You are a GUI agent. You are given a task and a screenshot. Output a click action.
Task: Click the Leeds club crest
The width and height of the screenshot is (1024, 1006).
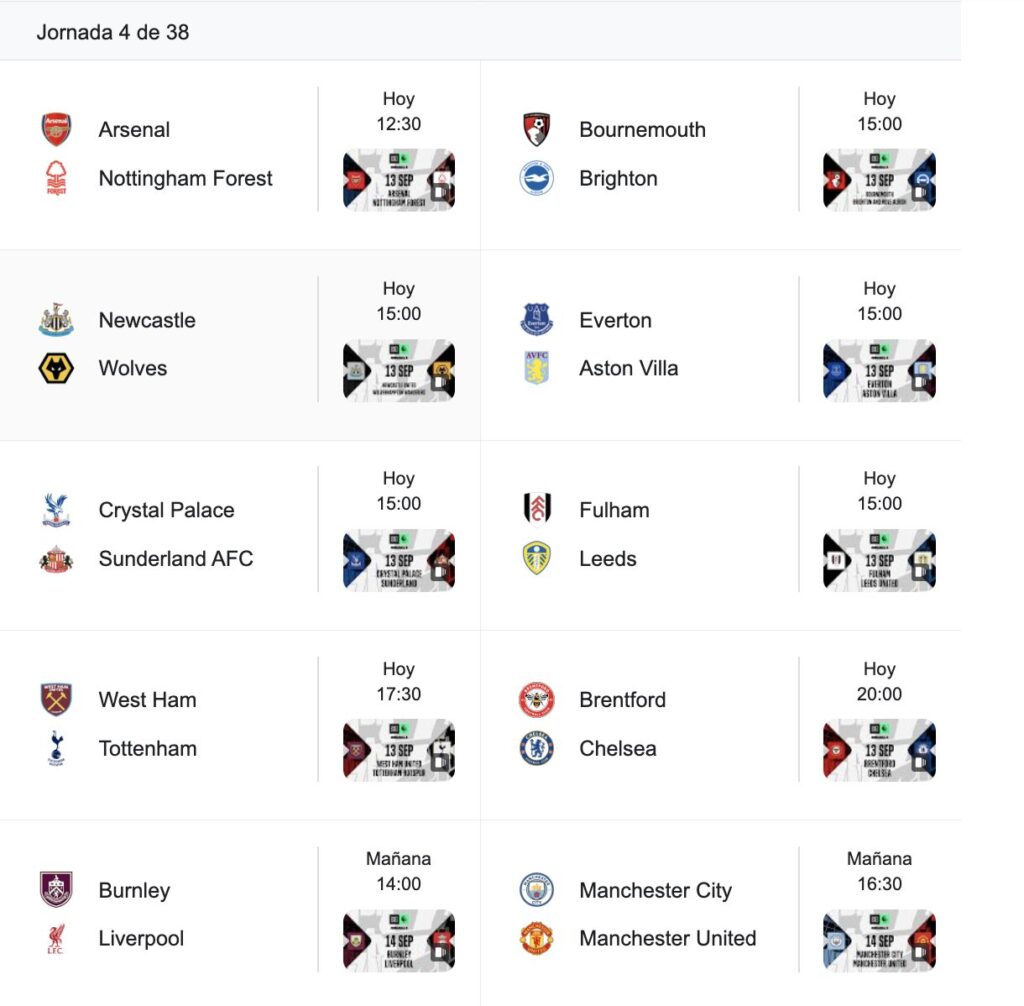tap(537, 559)
